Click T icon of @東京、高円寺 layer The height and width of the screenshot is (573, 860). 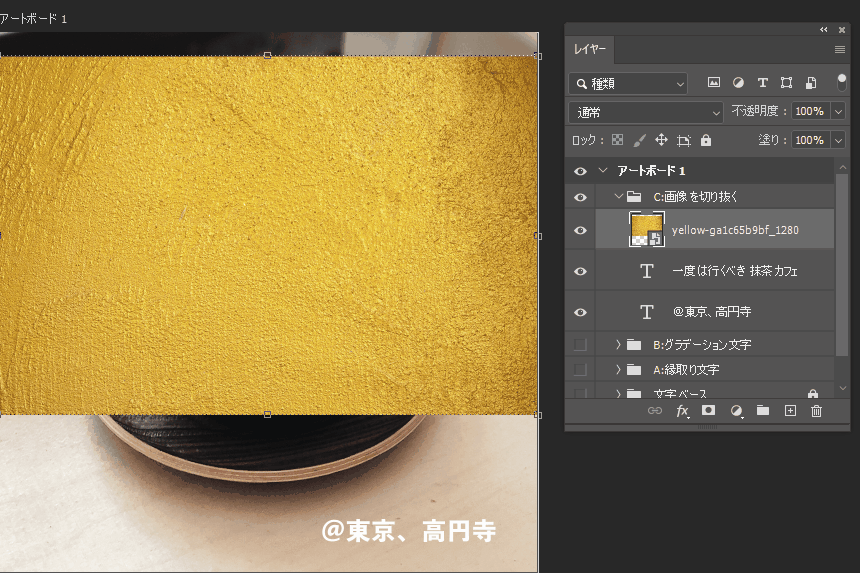[647, 312]
